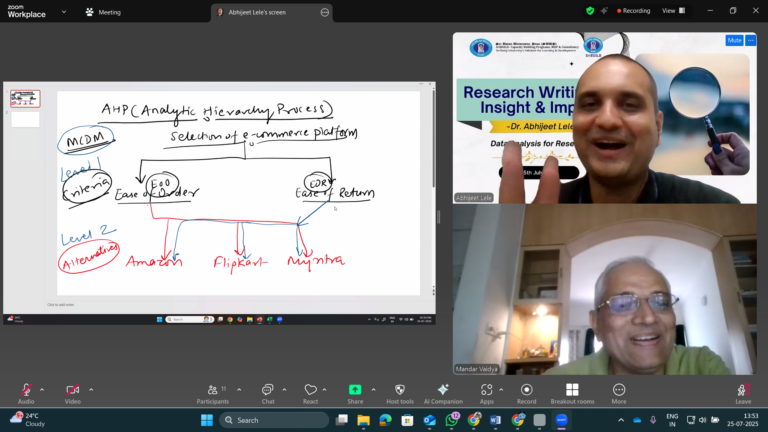Open clock showing 13:53
The height and width of the screenshot is (432, 768).
(743, 420)
